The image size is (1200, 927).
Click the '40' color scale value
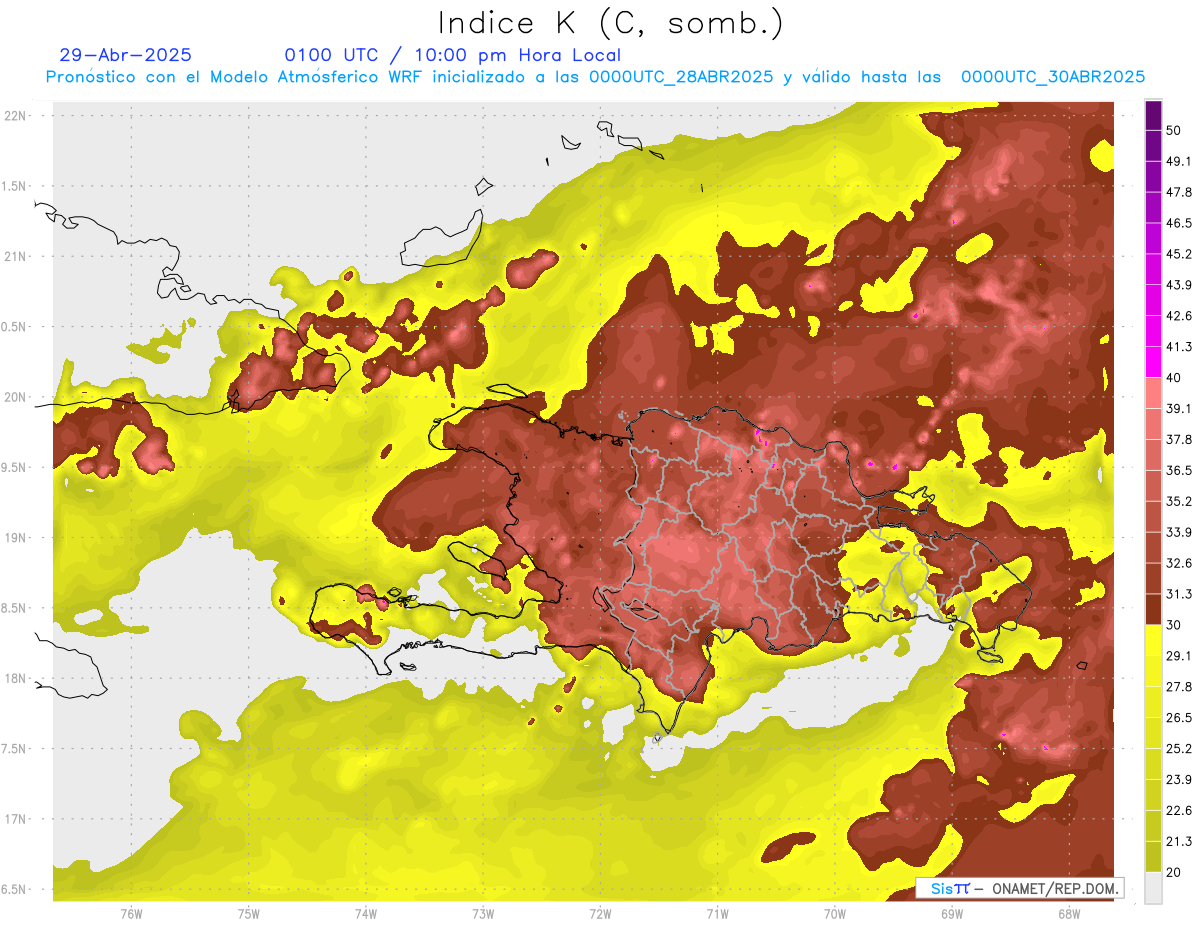pyautogui.click(x=1175, y=378)
